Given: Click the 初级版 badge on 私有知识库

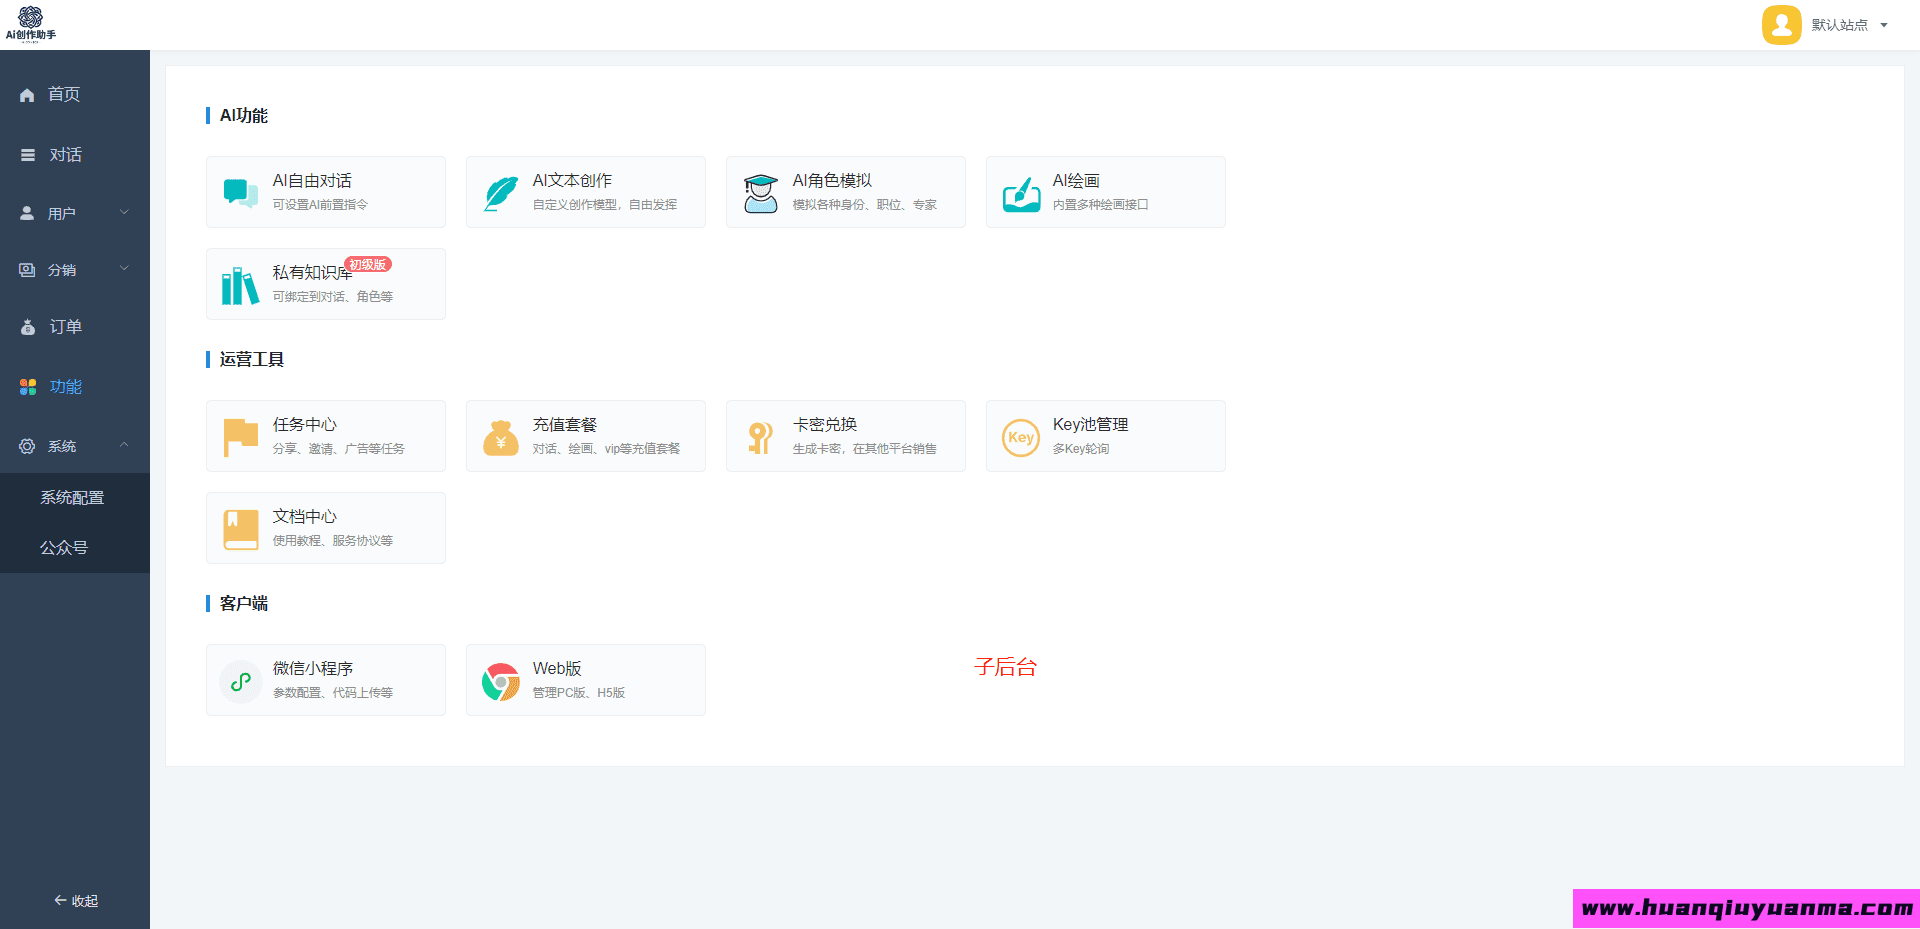Looking at the screenshot, I should [368, 265].
